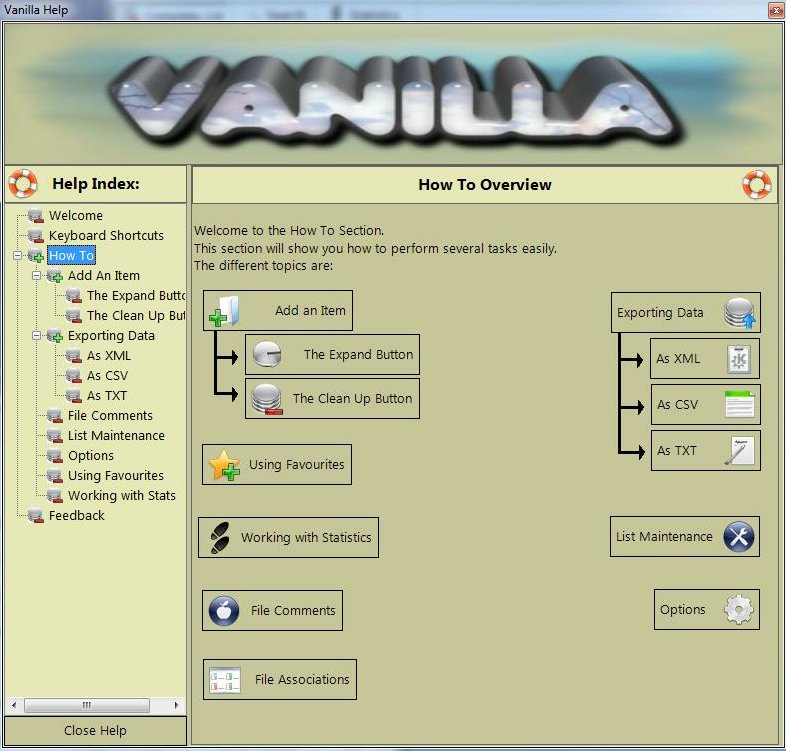
Task: Collapse the Exporting Data tree node
Action: (x=36, y=336)
